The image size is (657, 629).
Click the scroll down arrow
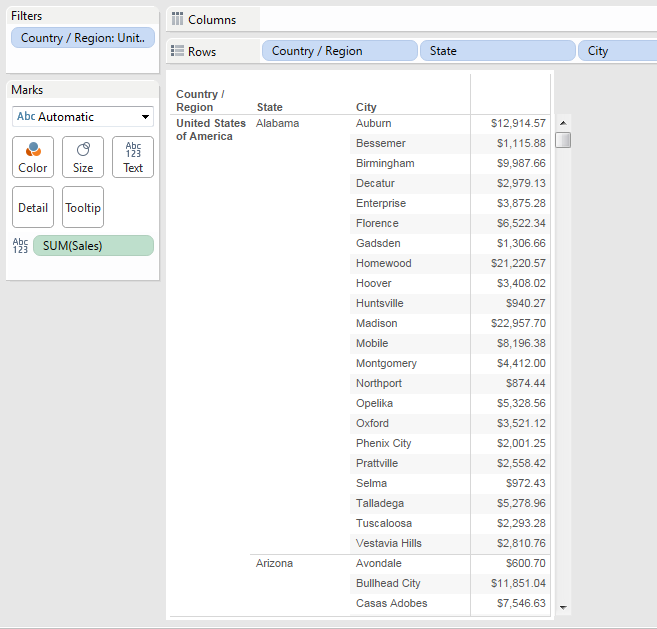(x=563, y=607)
